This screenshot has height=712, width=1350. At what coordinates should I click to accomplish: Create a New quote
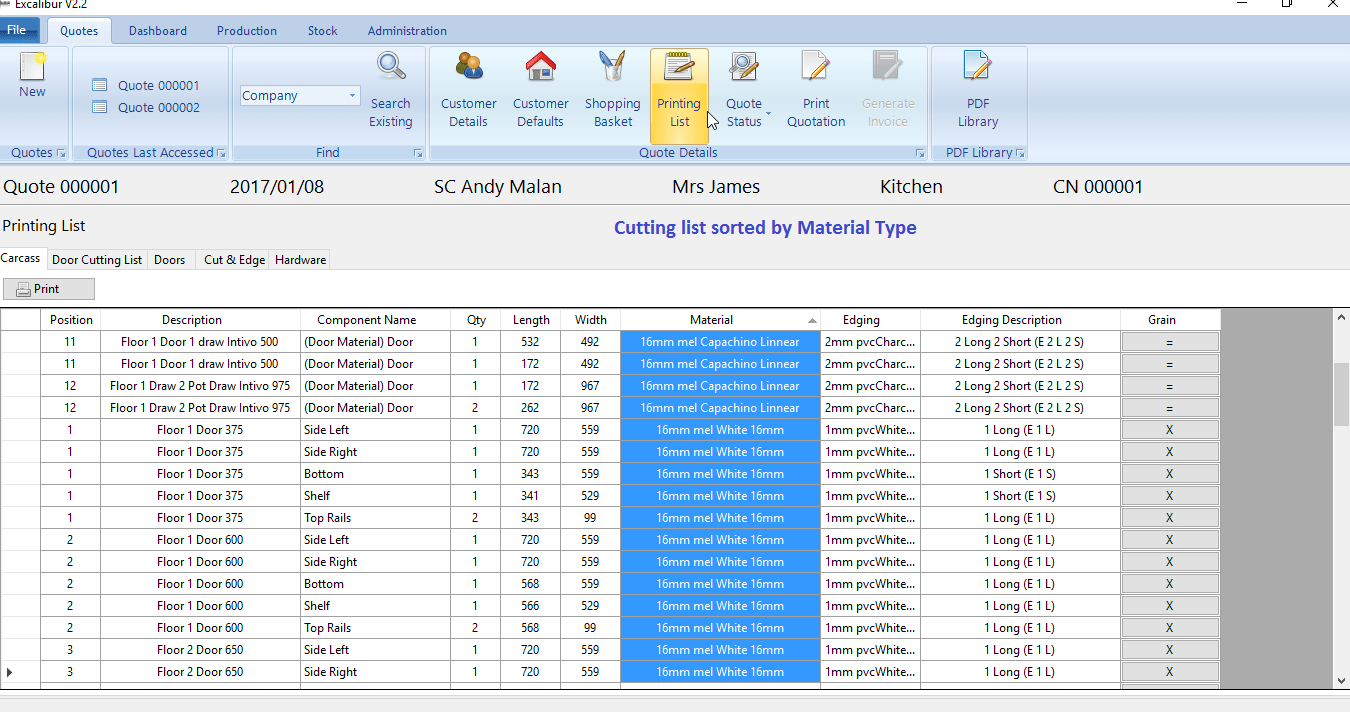(32, 77)
